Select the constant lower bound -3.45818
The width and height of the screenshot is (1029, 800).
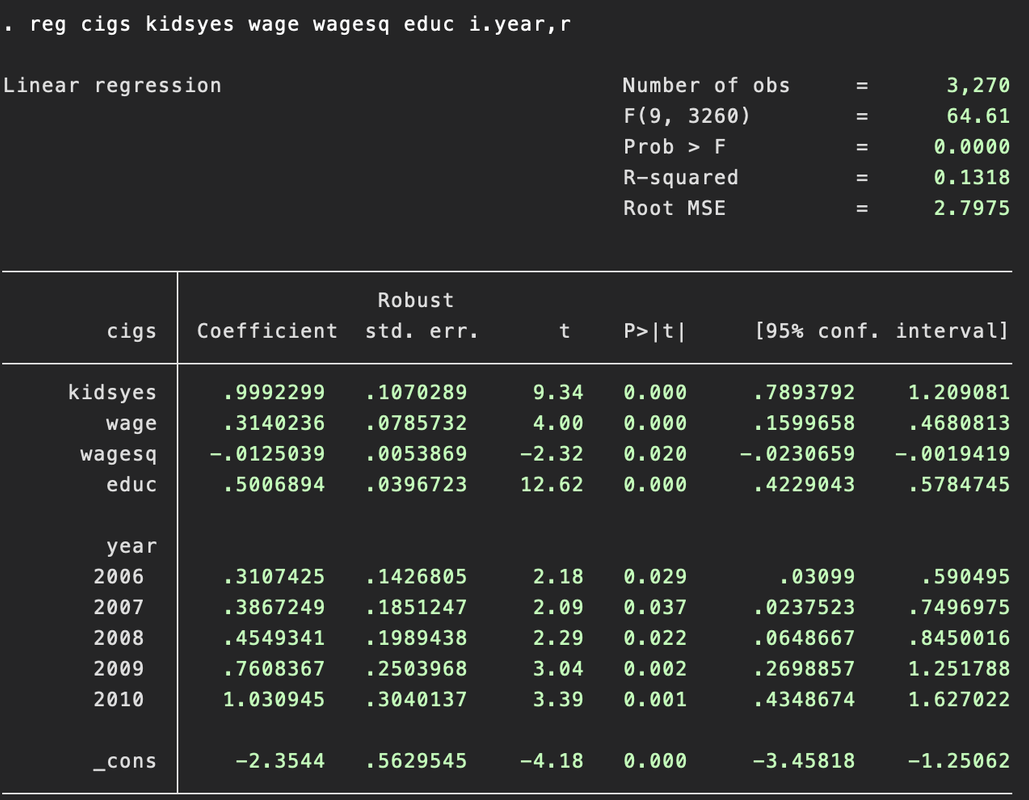[x=804, y=761]
